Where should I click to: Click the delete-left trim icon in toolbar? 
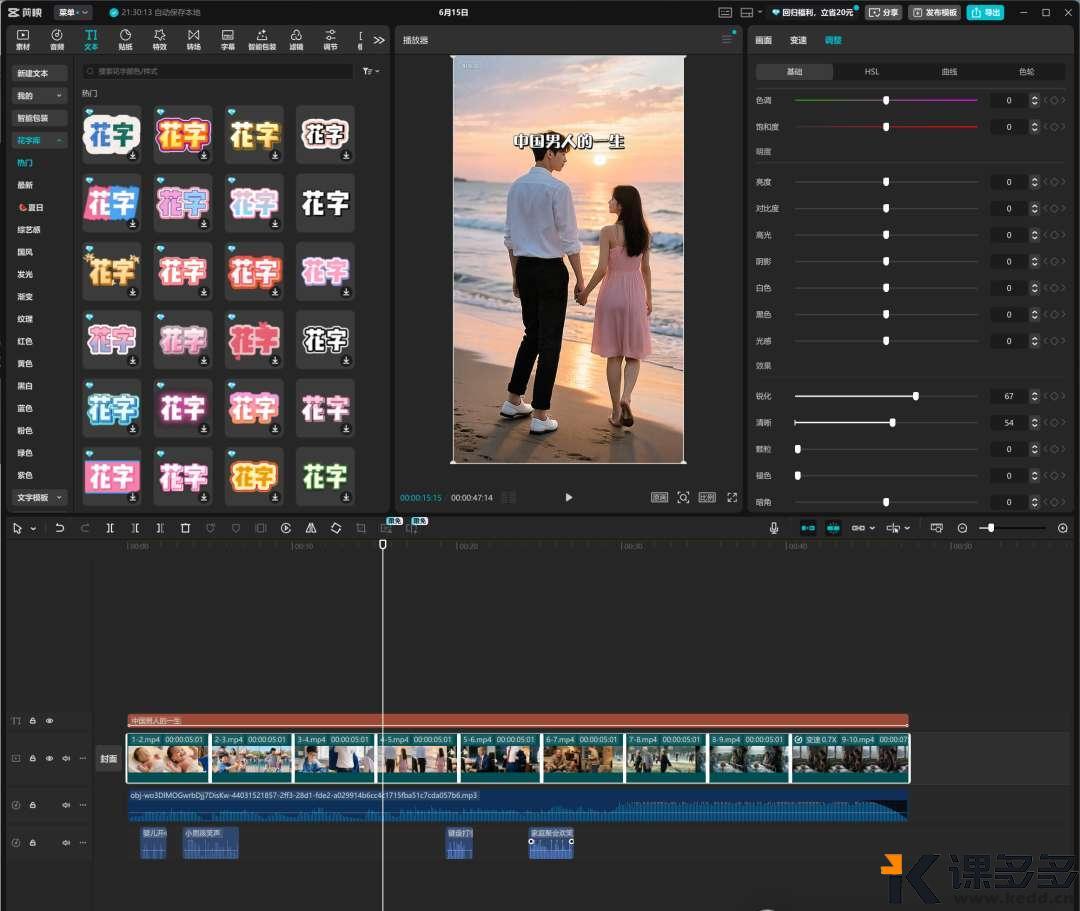(x=135, y=528)
